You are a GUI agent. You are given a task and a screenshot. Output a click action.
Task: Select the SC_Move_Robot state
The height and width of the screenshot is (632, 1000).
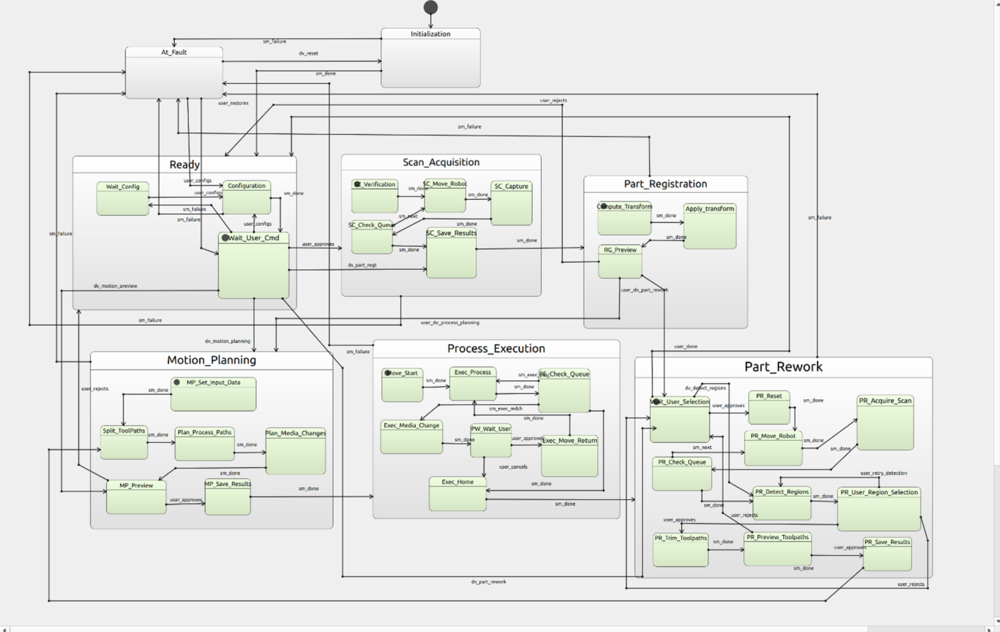(445, 195)
